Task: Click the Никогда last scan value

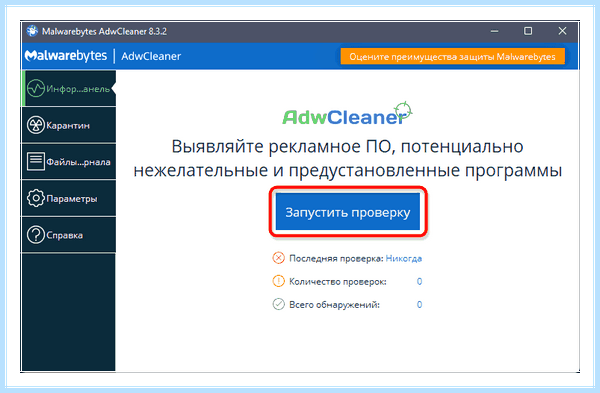Action: point(404,258)
